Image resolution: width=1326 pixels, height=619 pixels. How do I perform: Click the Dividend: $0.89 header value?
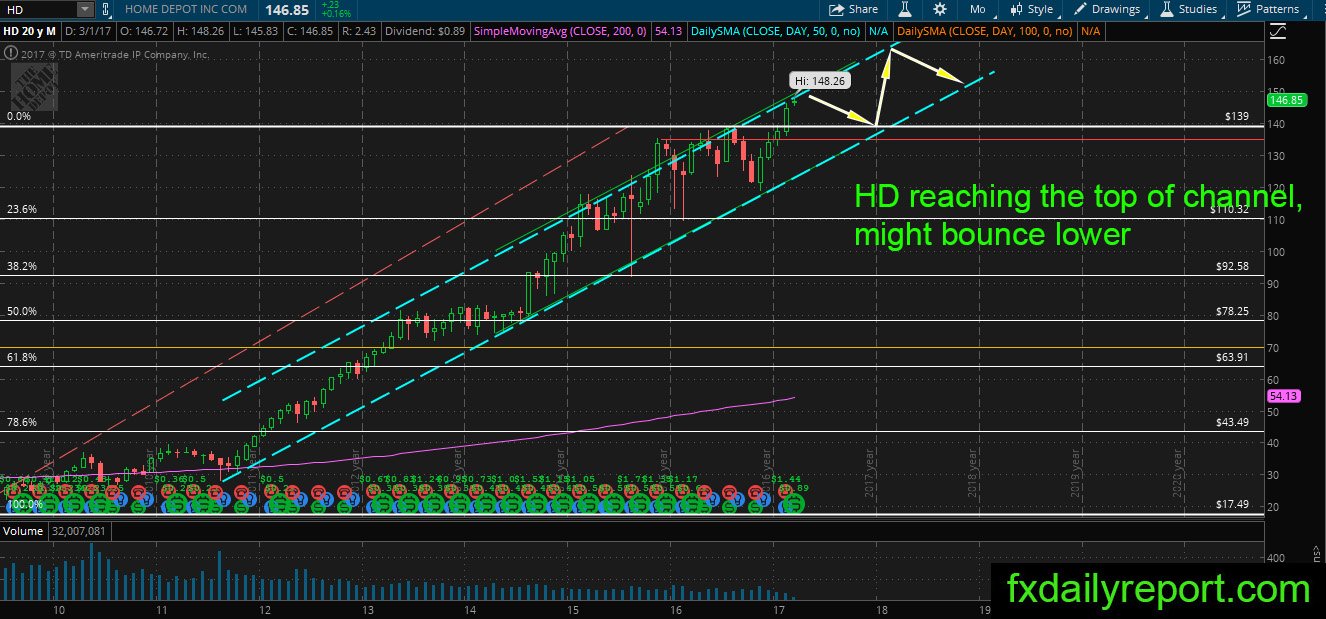click(x=427, y=32)
